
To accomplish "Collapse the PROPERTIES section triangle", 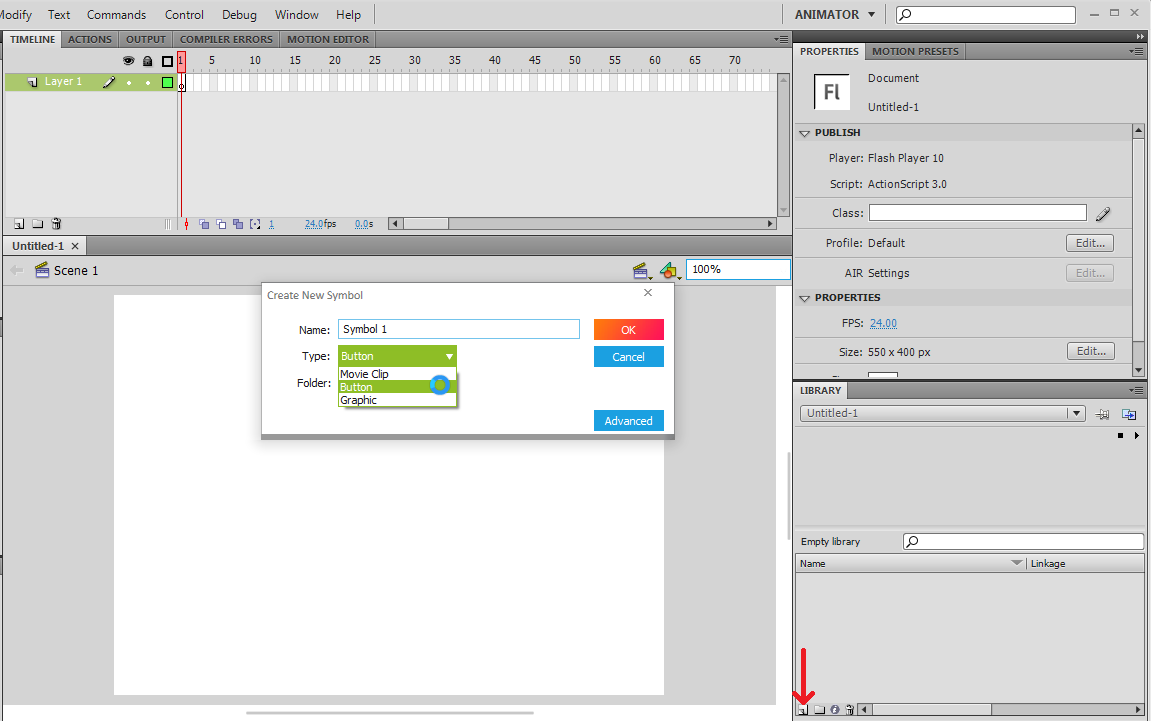I will point(805,298).
